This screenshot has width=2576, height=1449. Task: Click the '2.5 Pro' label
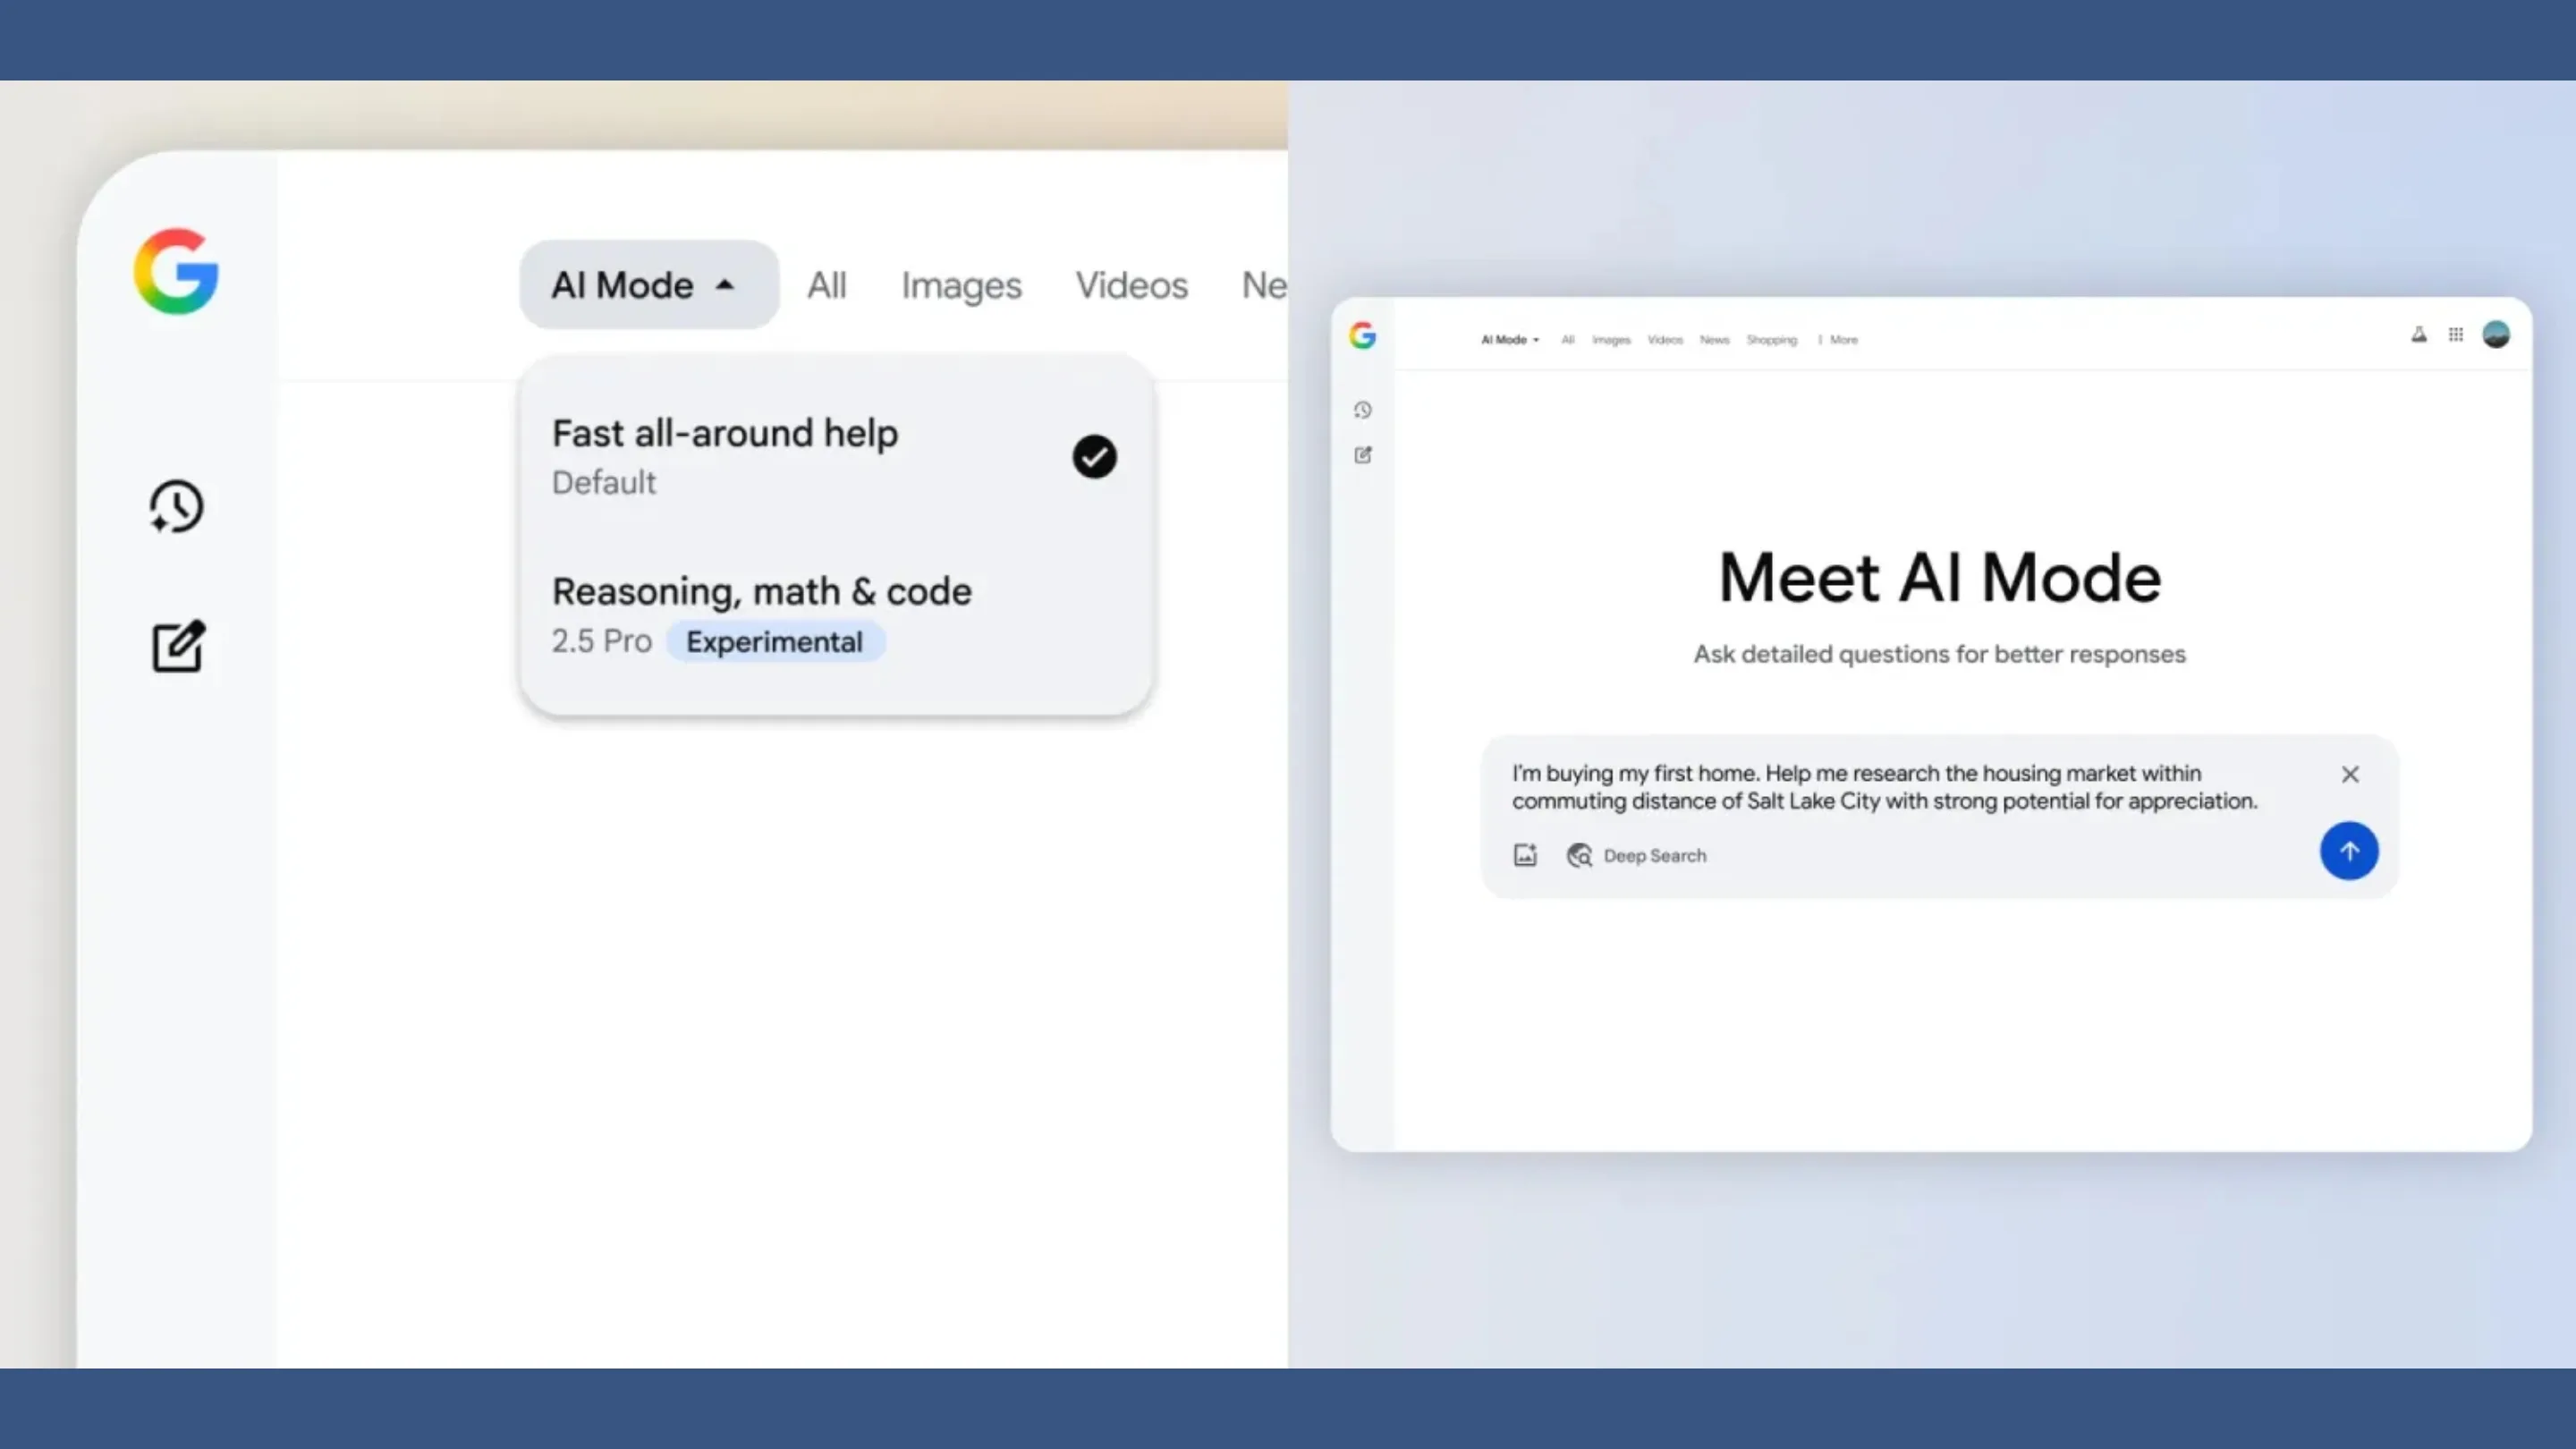click(601, 641)
